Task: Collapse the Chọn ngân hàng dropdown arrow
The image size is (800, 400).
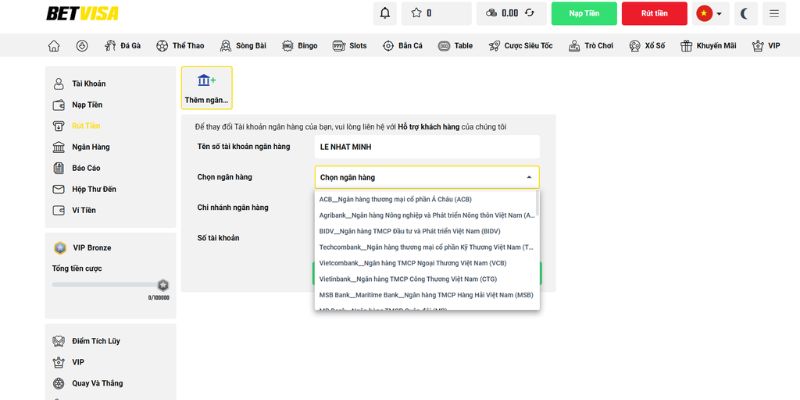Action: click(x=529, y=178)
